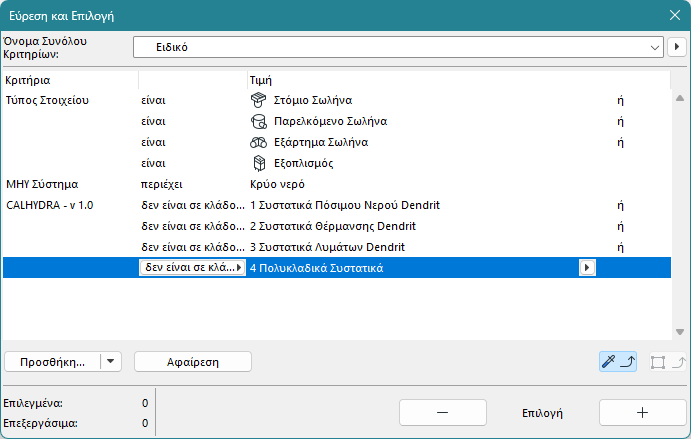Click the Προσθήκη... button
This screenshot has width=691, height=439.
52,362
